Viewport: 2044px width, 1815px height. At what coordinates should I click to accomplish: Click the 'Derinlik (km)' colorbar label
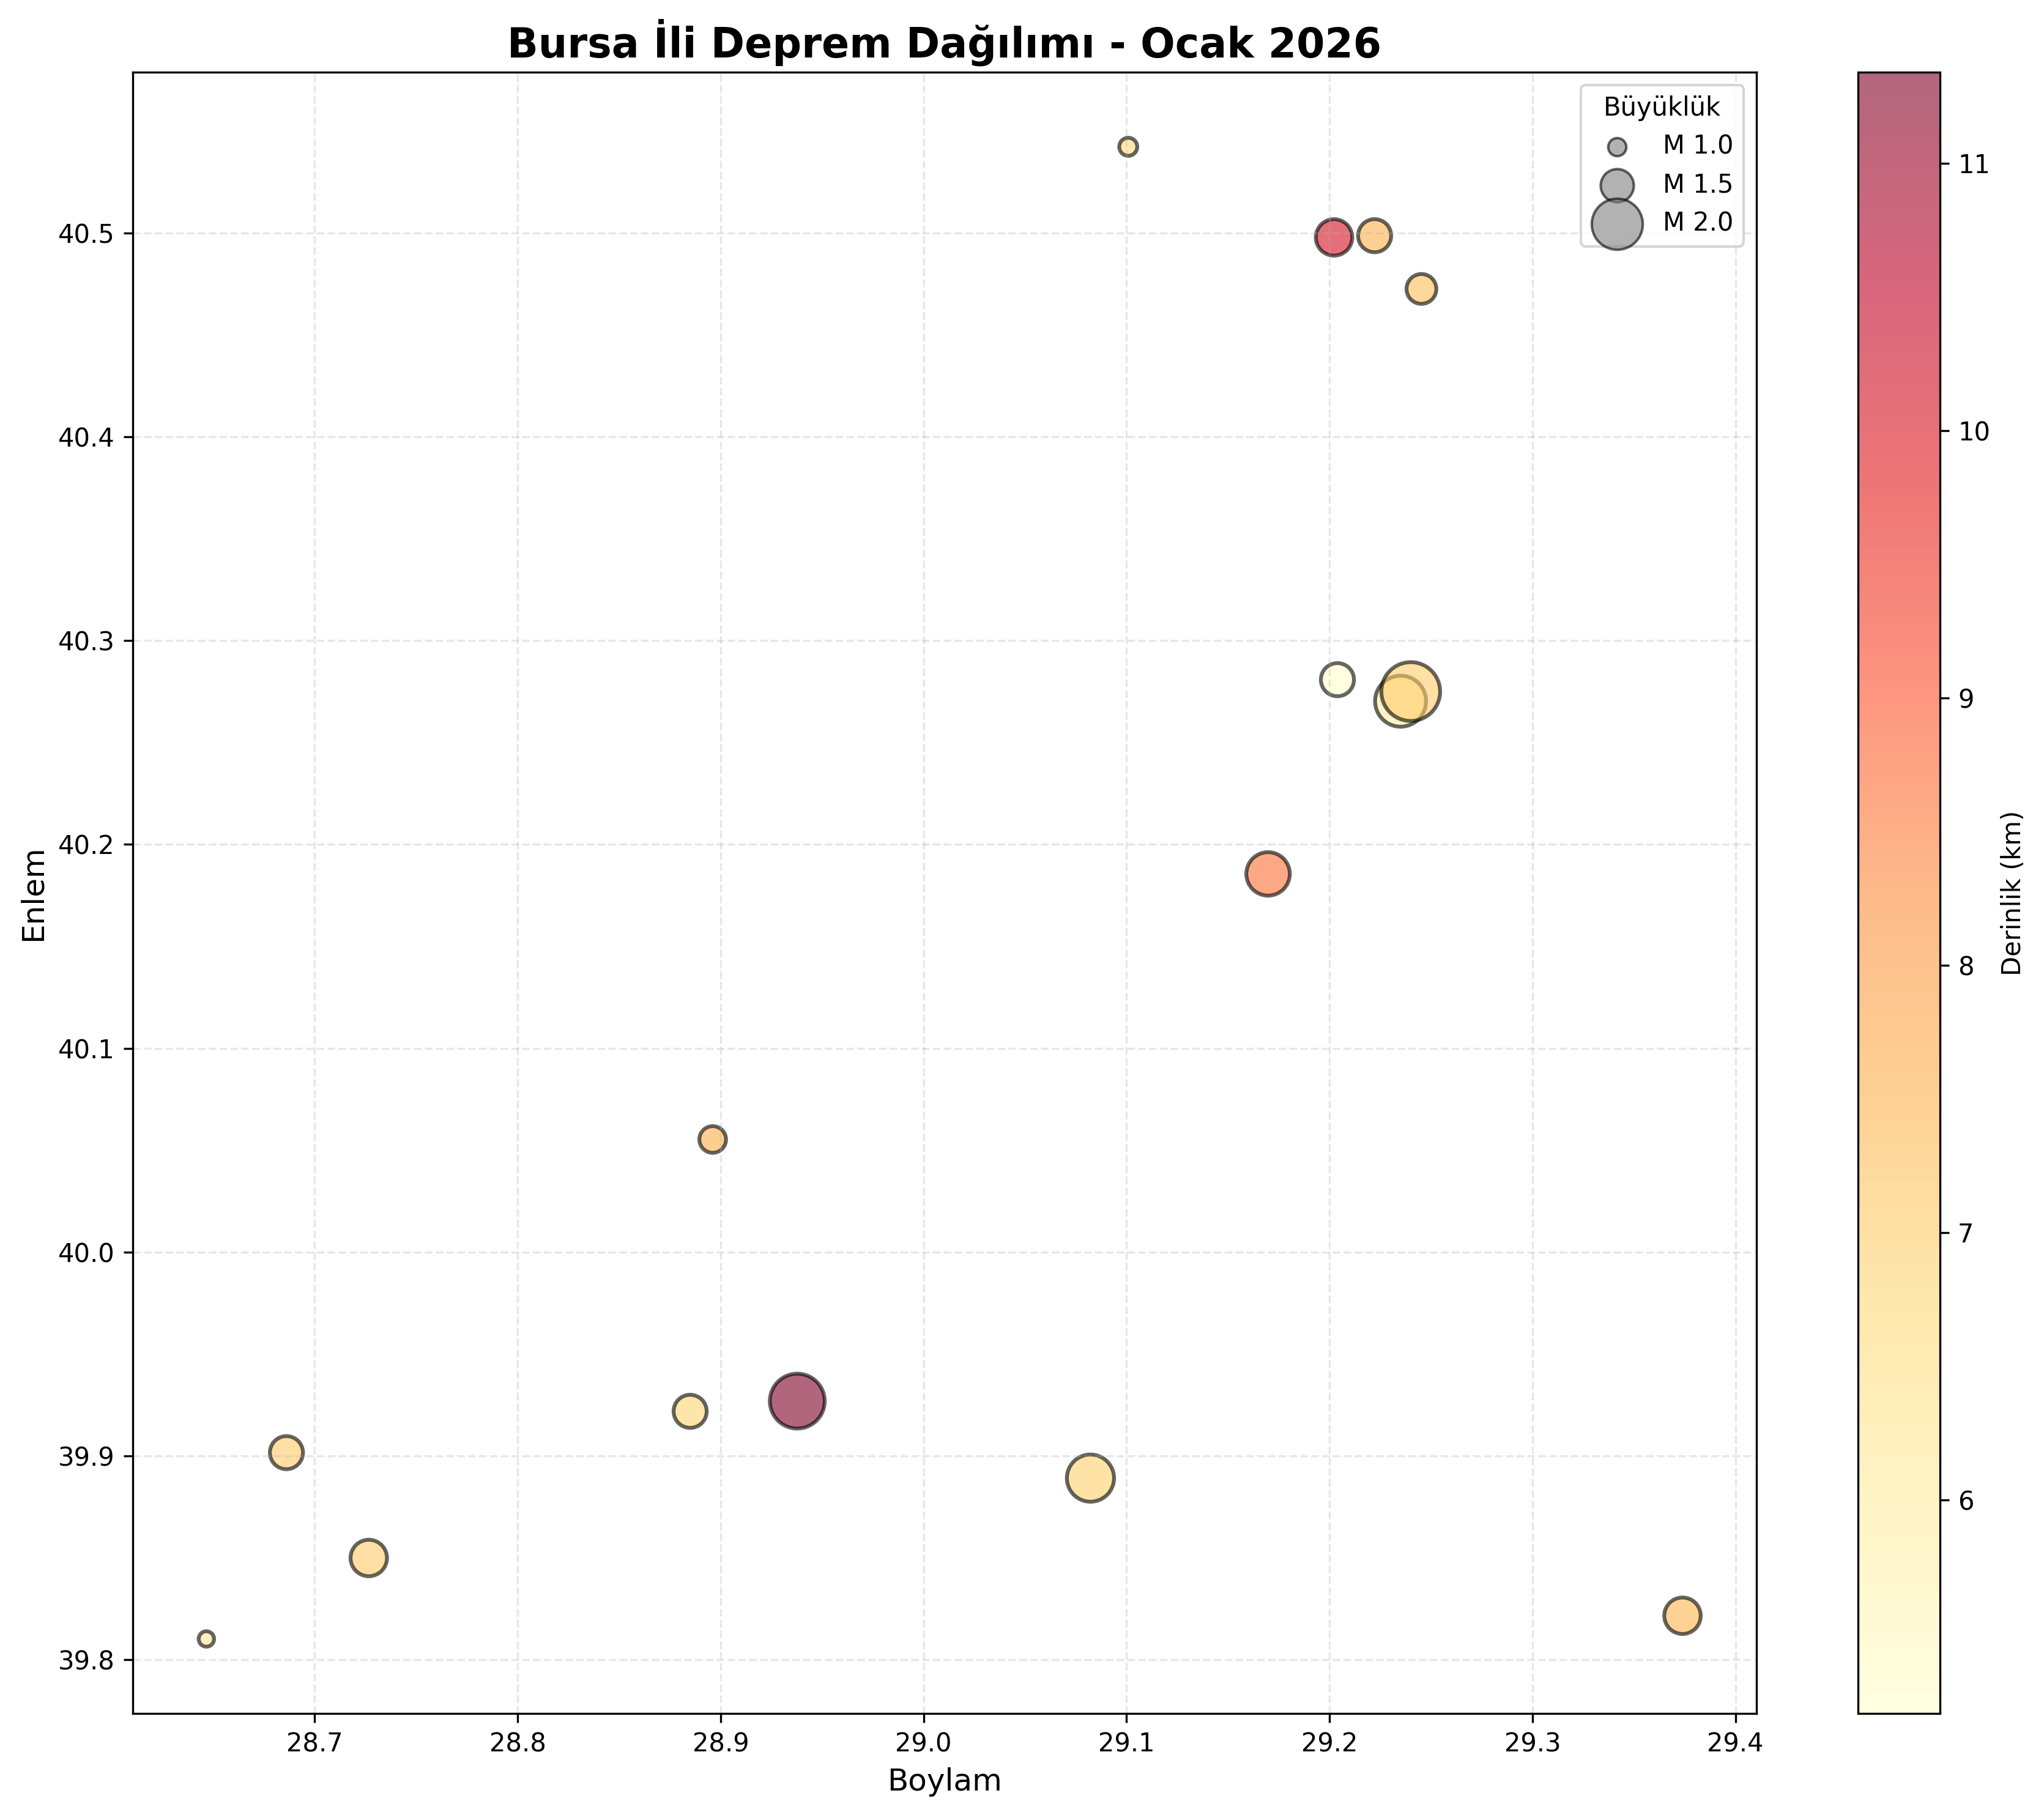(2012, 893)
